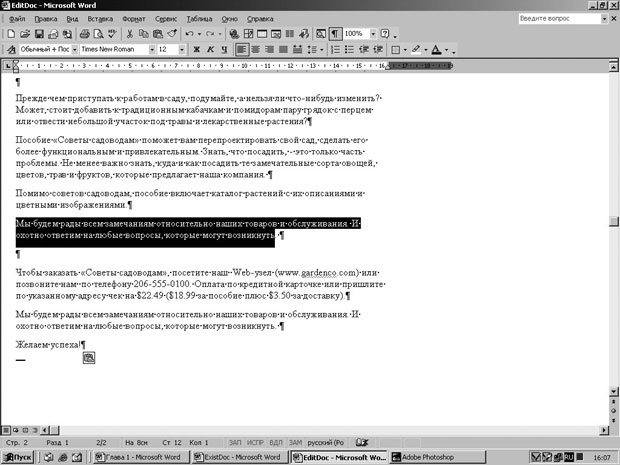Open the line spacing dropdown arrow
This screenshot has height=465, width=620.
pos(321,50)
